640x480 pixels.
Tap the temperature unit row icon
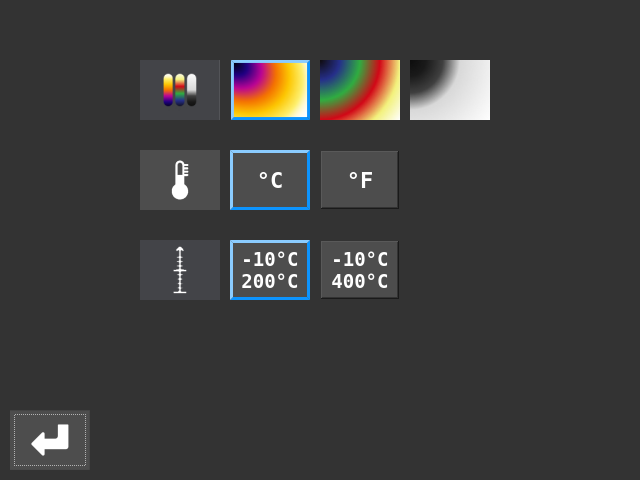(x=180, y=180)
